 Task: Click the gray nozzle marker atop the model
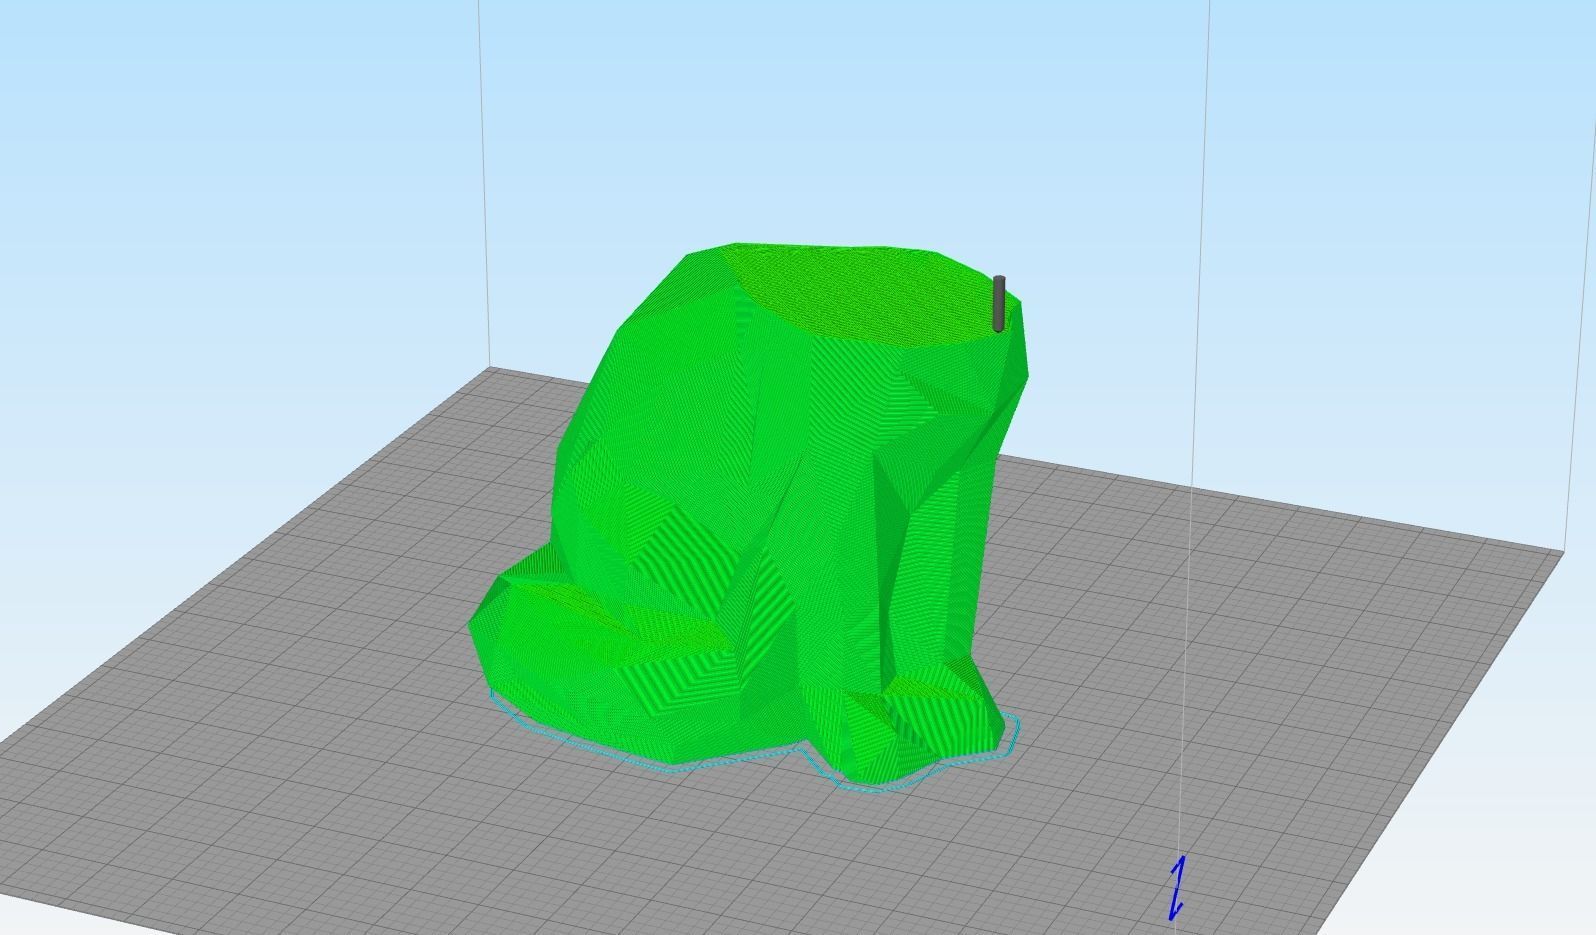[999, 304]
